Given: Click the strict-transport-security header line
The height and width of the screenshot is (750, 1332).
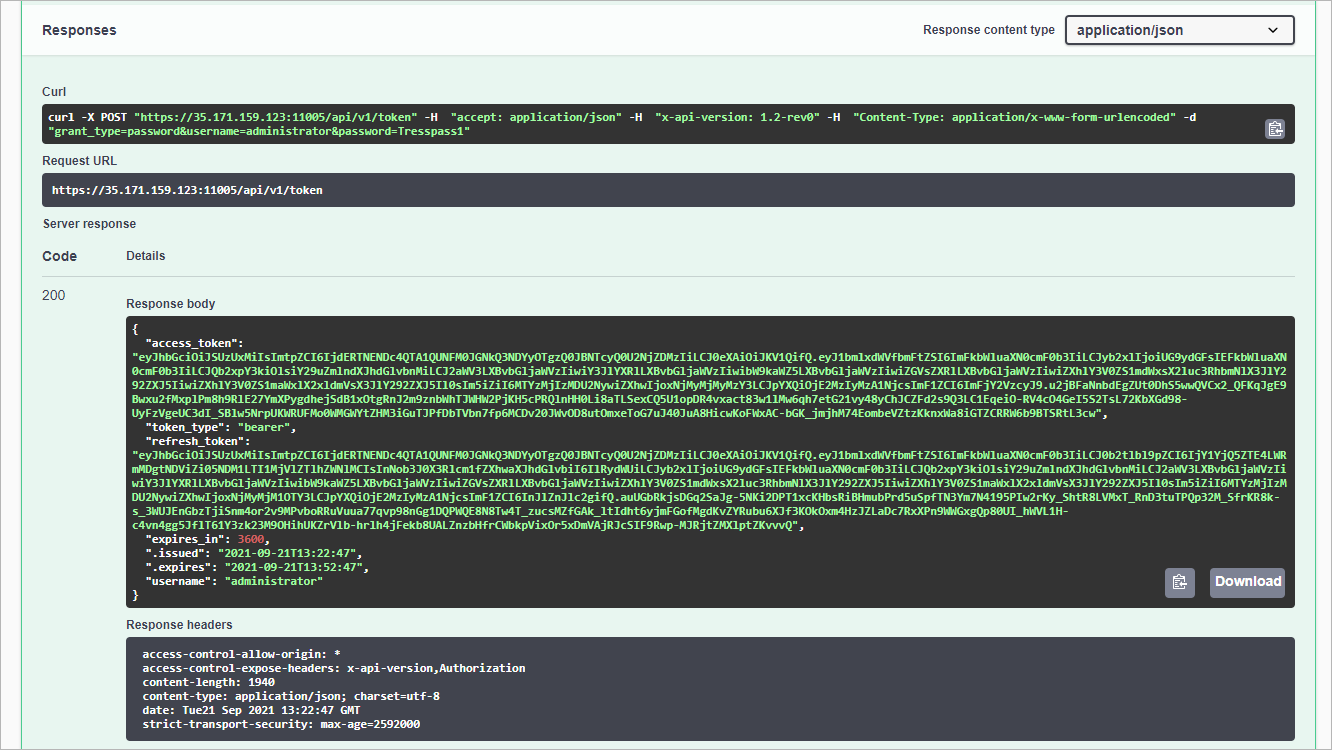Looking at the screenshot, I should [x=281, y=724].
